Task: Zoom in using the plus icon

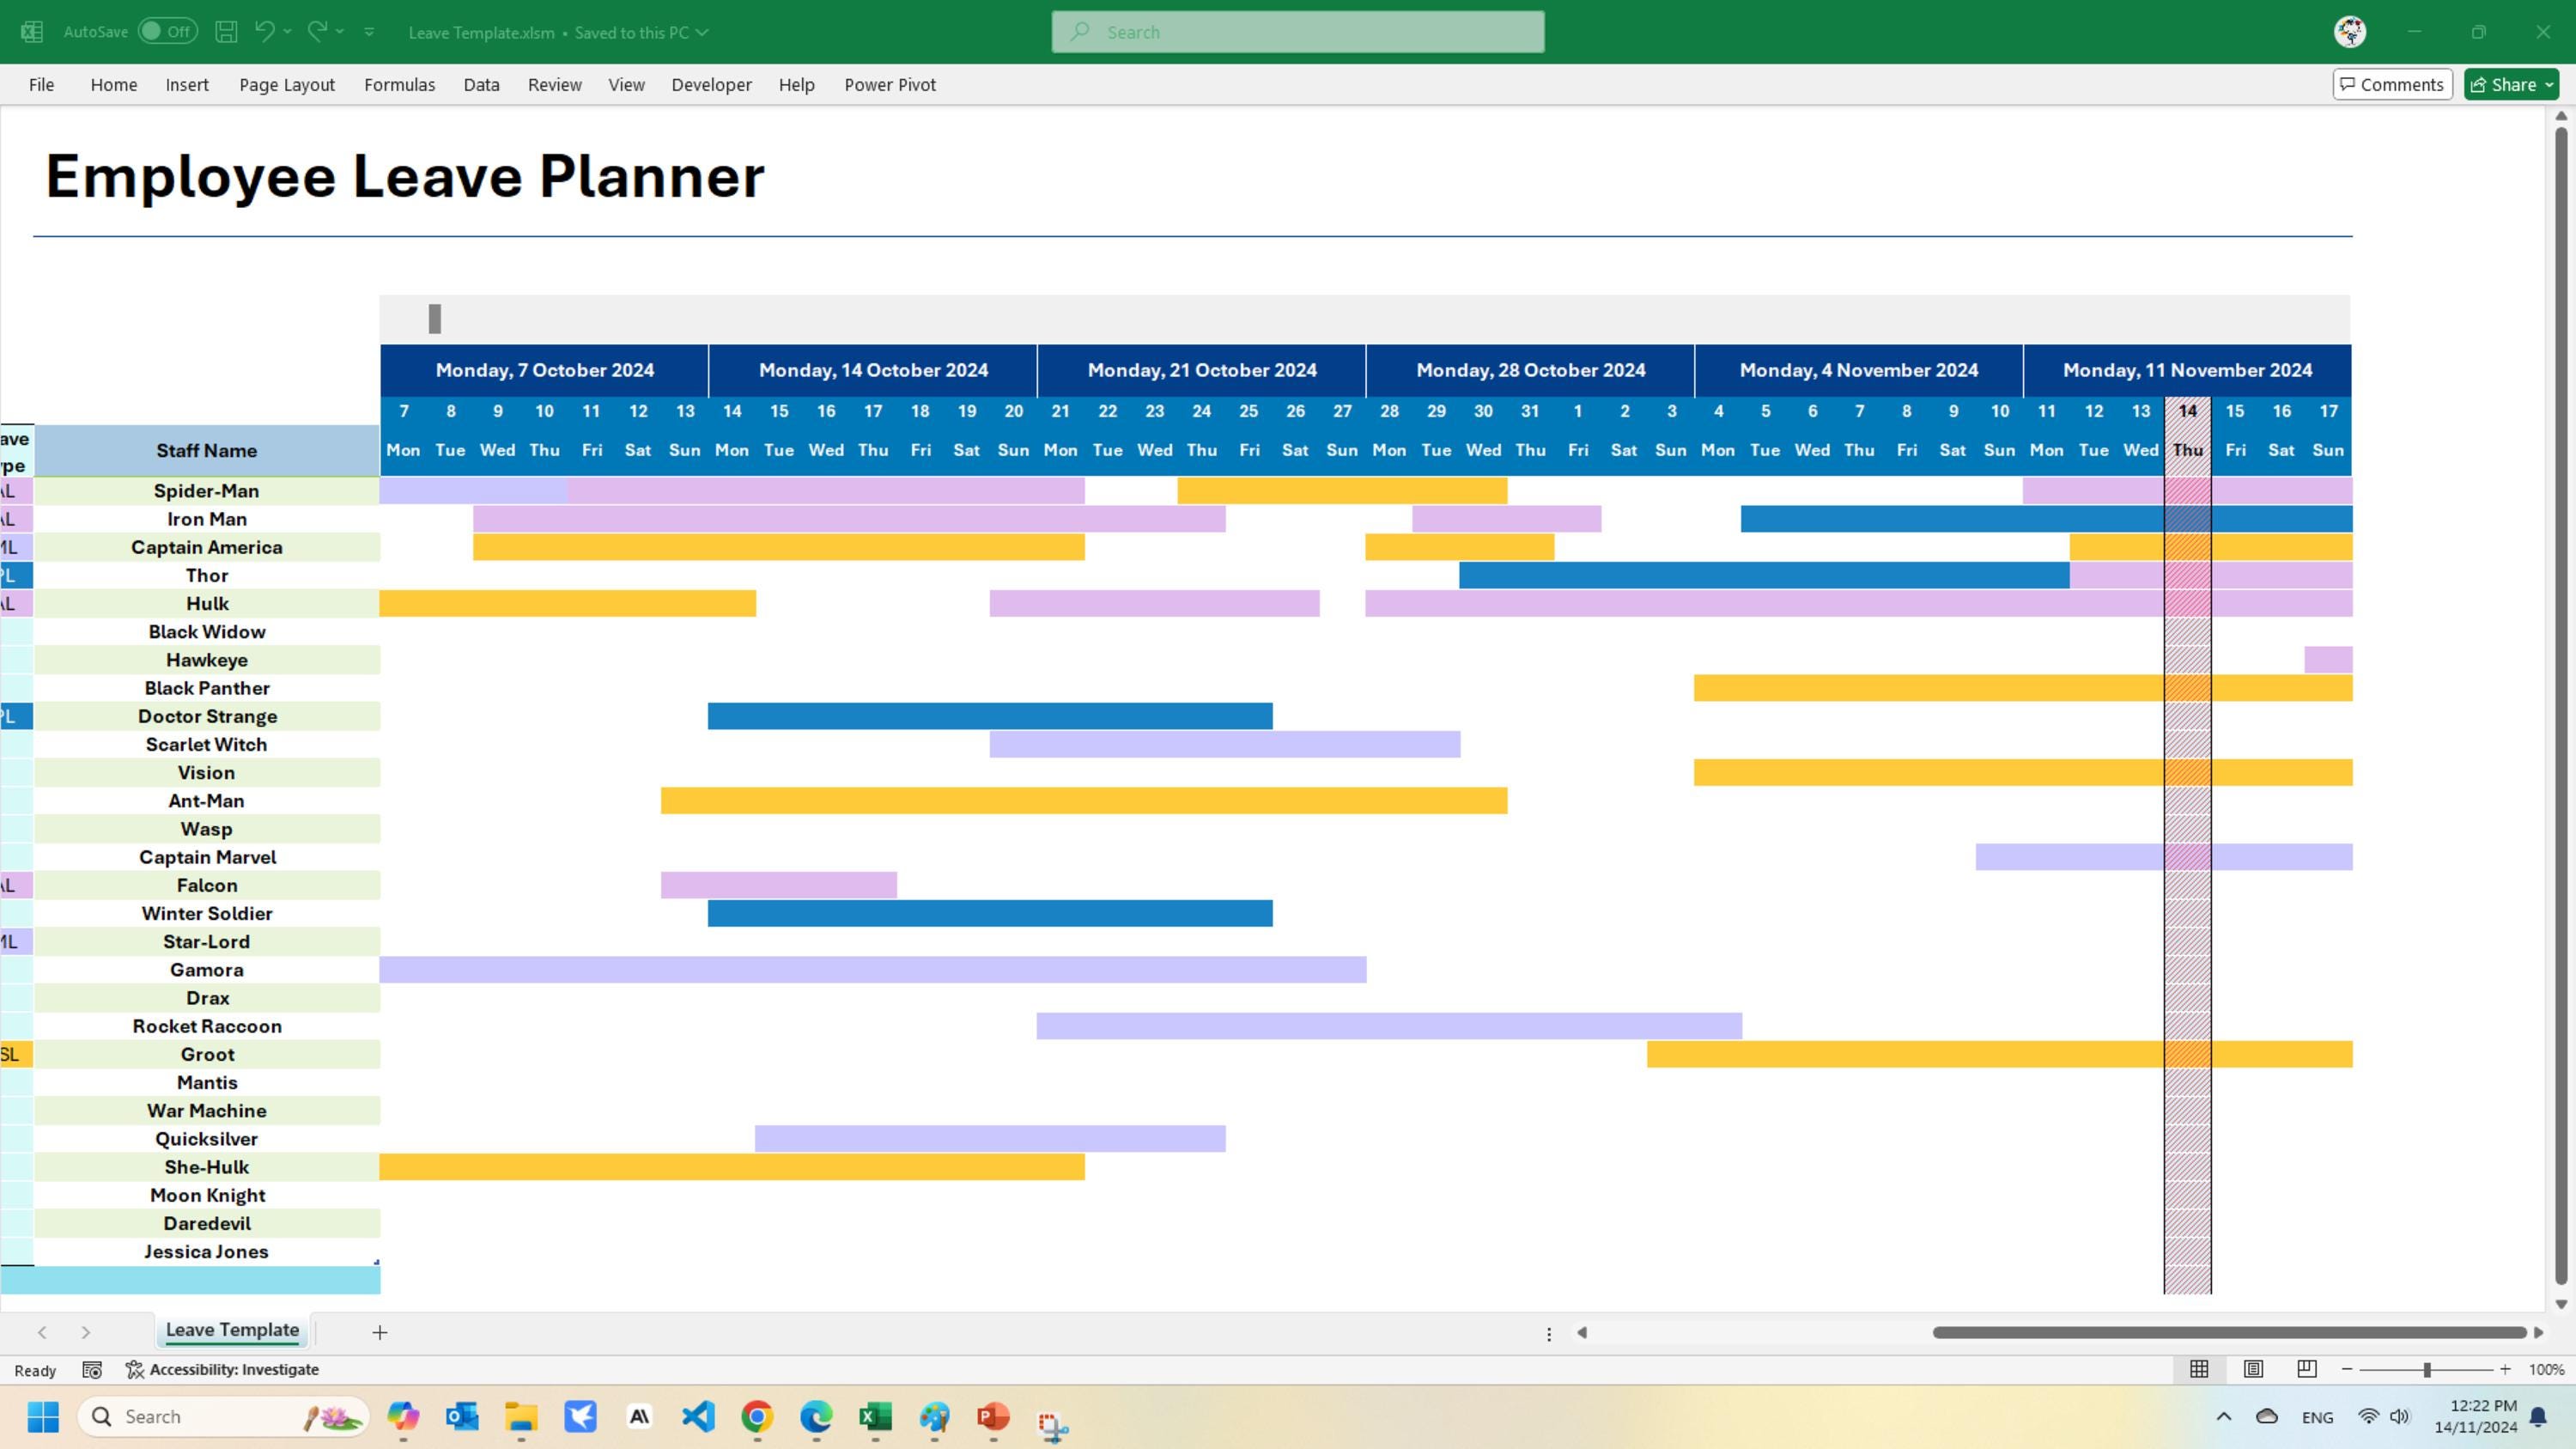Action: point(2505,1369)
